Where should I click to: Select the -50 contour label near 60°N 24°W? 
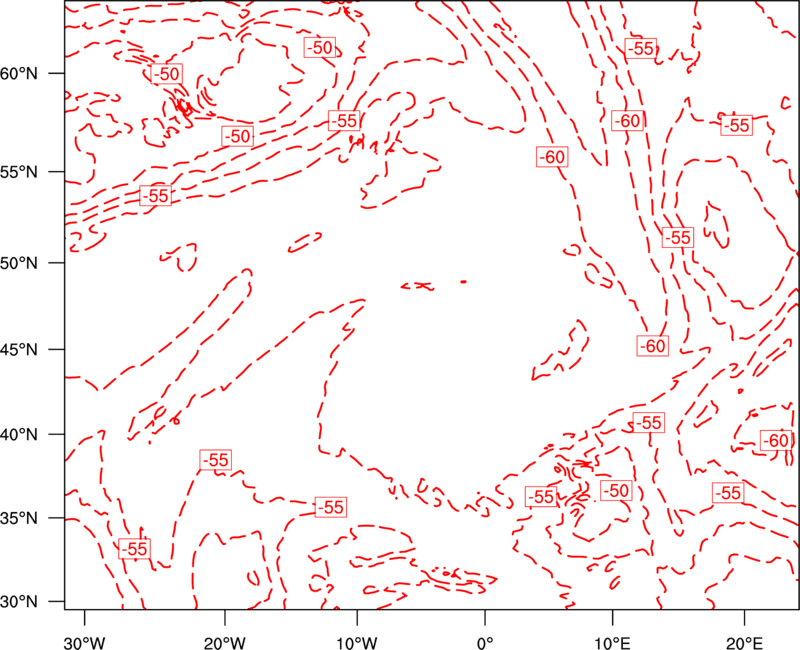pyautogui.click(x=167, y=74)
